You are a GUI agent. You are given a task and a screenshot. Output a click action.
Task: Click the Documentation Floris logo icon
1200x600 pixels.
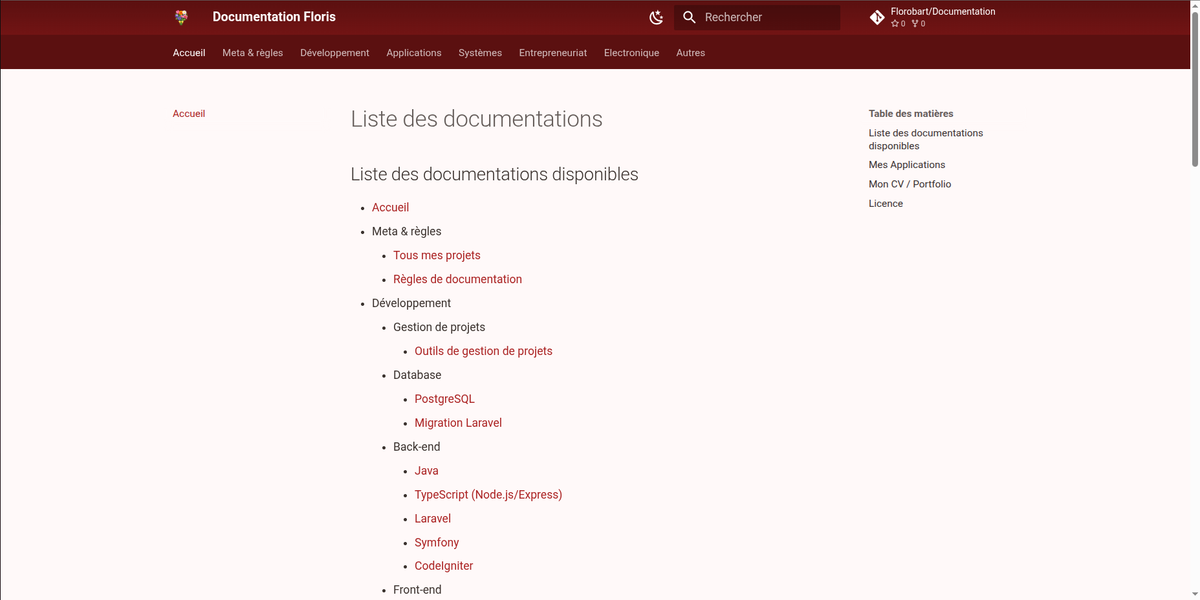click(x=181, y=17)
